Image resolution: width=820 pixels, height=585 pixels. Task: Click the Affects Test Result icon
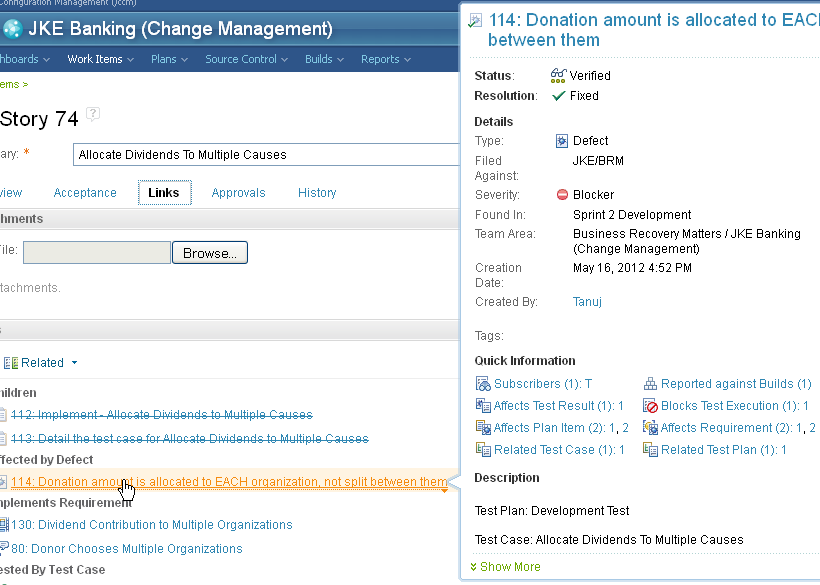tap(484, 406)
